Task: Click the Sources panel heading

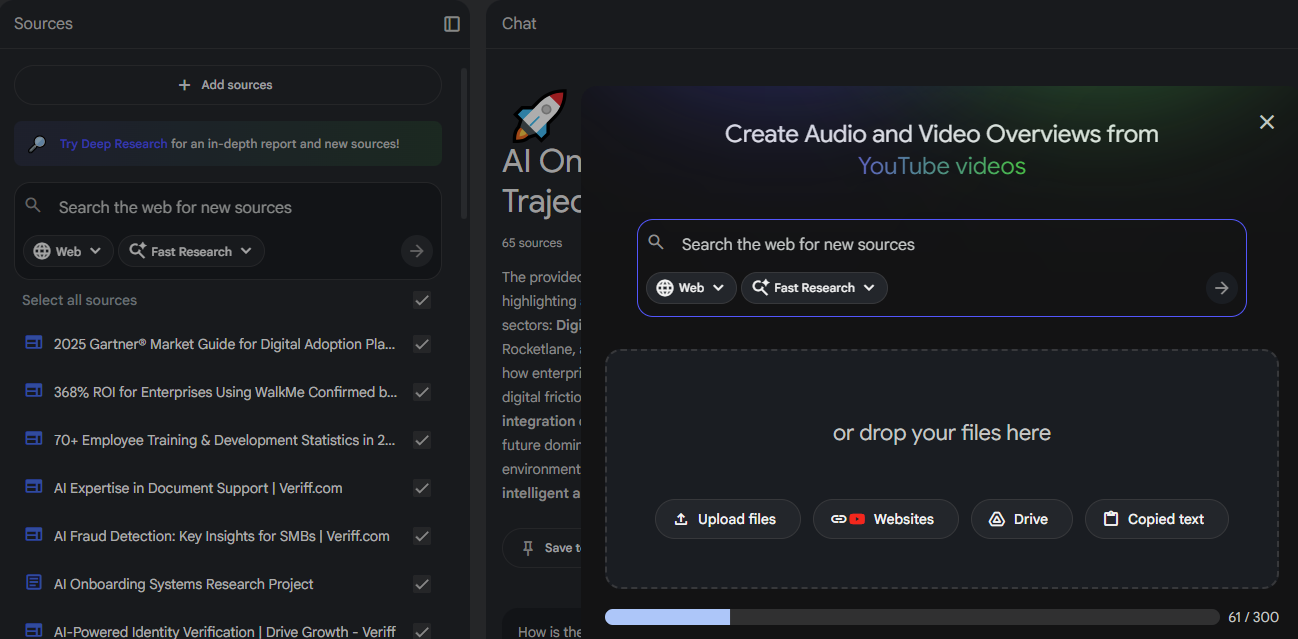Action: click(x=43, y=23)
